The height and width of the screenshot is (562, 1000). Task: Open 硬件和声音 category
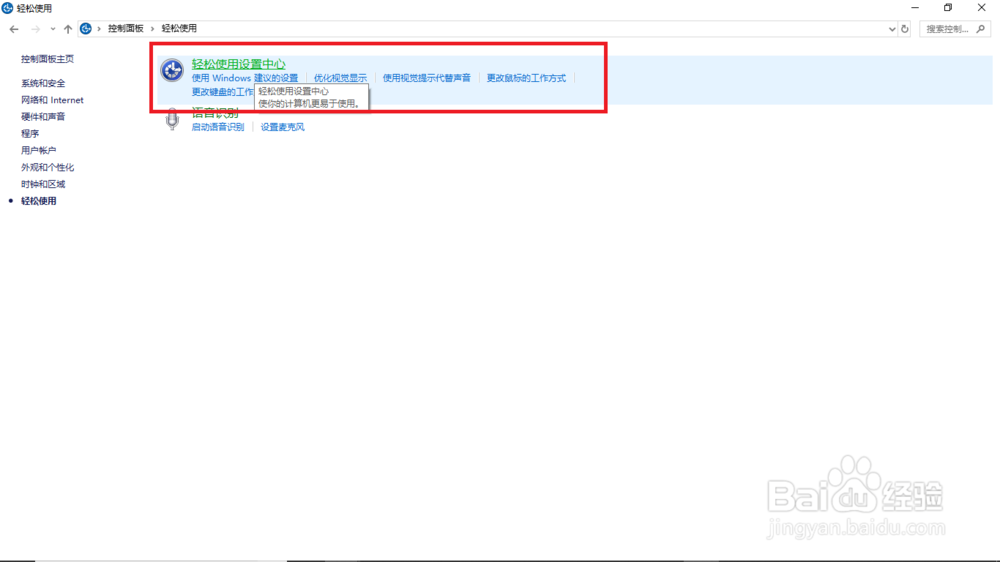click(x=43, y=117)
